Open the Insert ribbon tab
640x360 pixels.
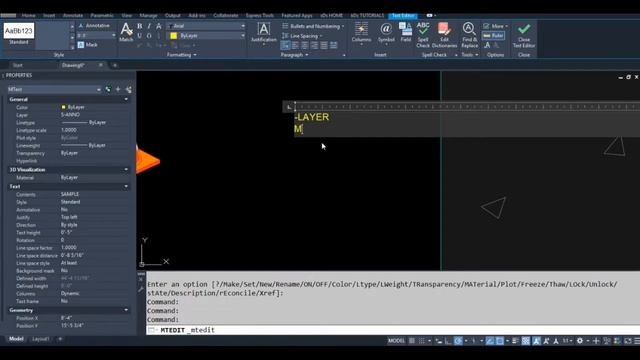[x=49, y=16]
